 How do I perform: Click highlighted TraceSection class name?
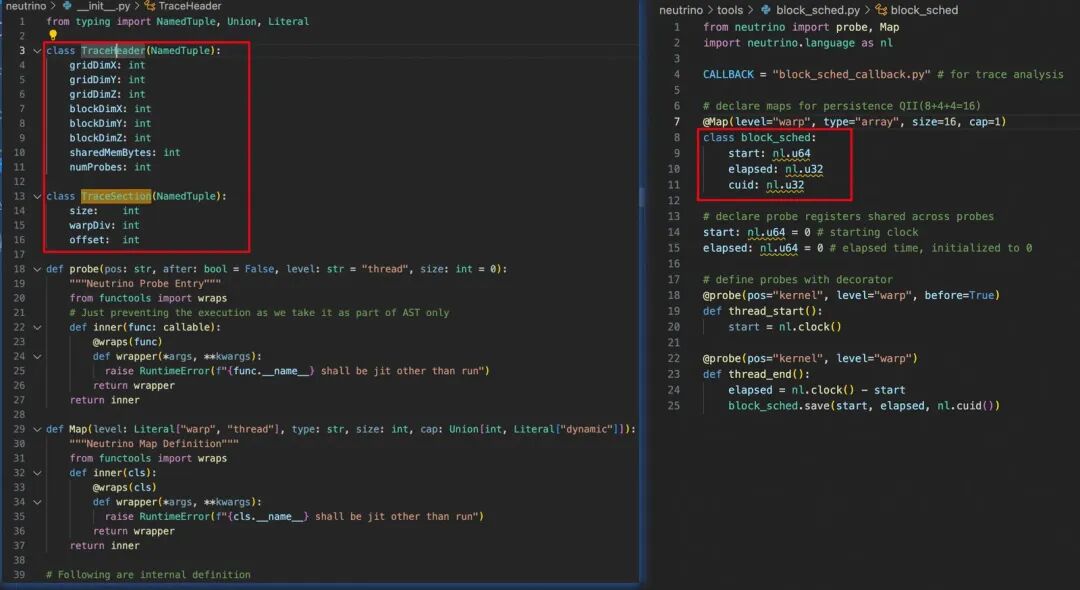pyautogui.click(x=116, y=196)
